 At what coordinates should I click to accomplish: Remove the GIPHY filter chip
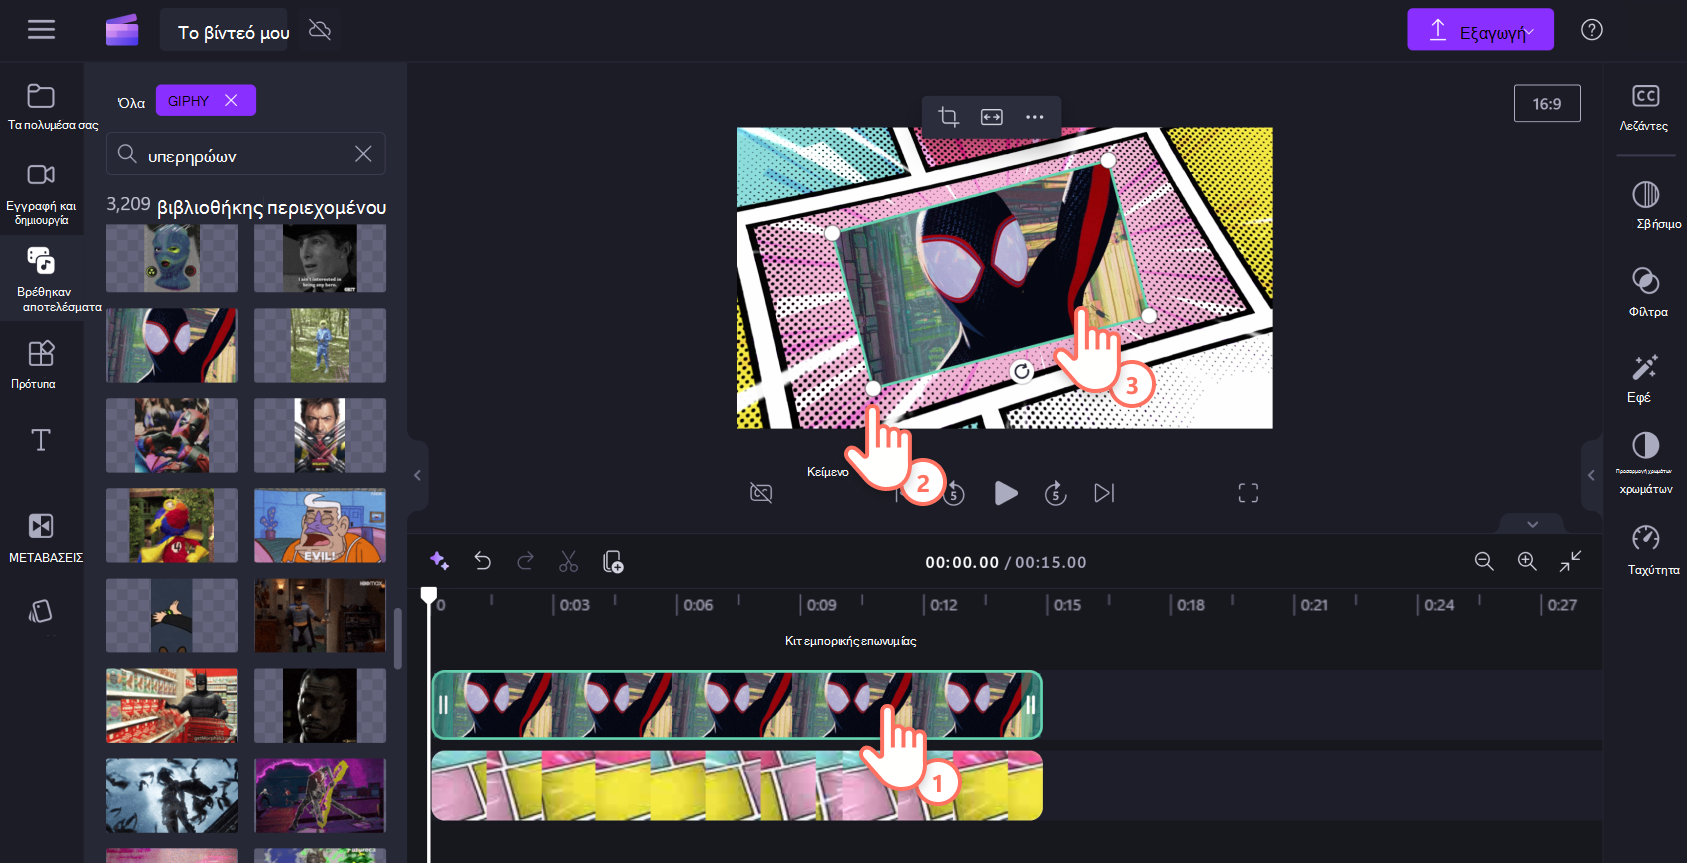click(231, 100)
